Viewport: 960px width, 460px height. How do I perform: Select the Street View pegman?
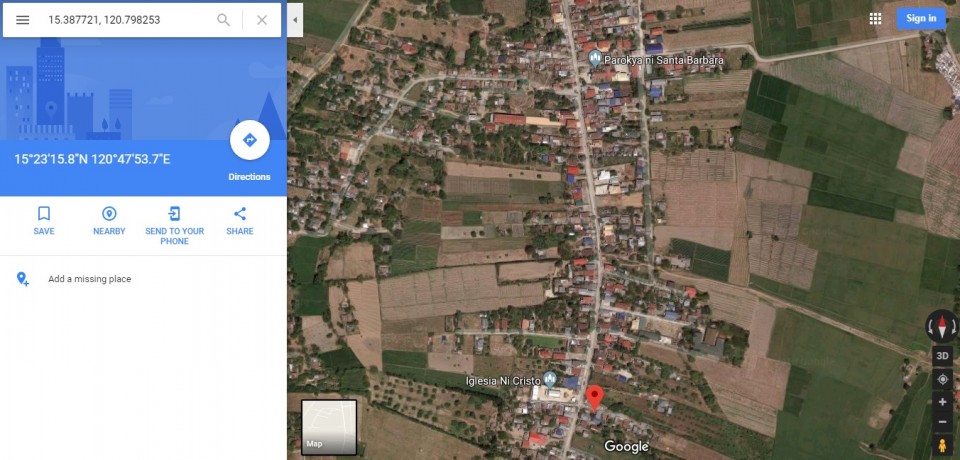click(942, 445)
